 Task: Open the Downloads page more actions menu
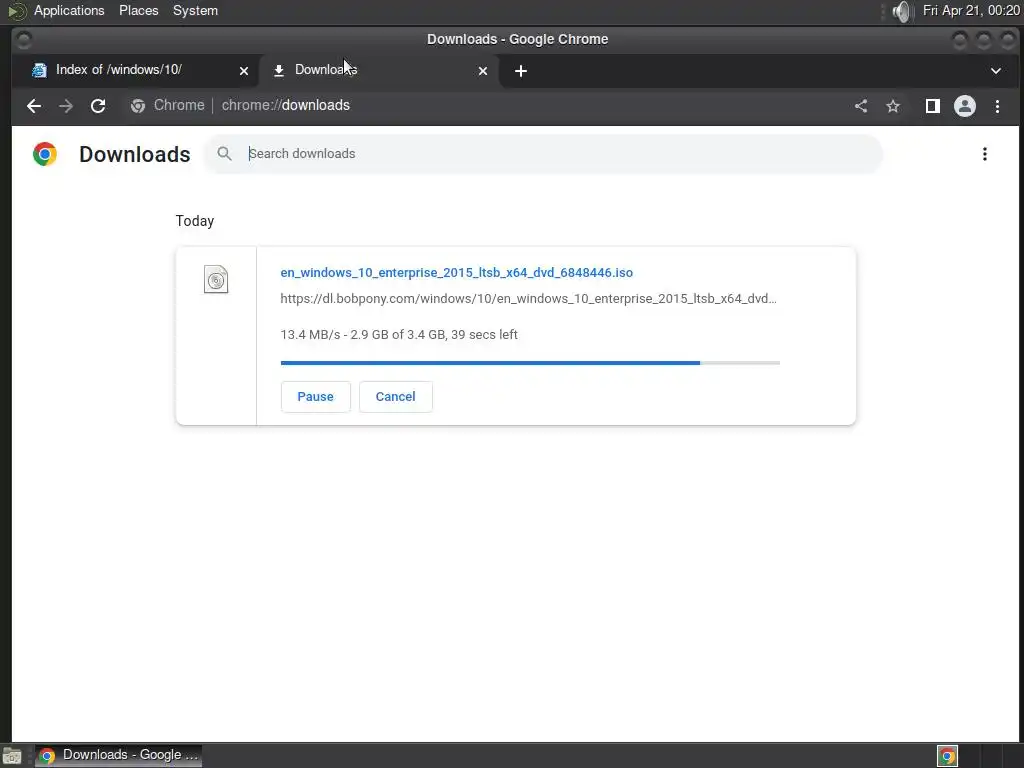[985, 154]
